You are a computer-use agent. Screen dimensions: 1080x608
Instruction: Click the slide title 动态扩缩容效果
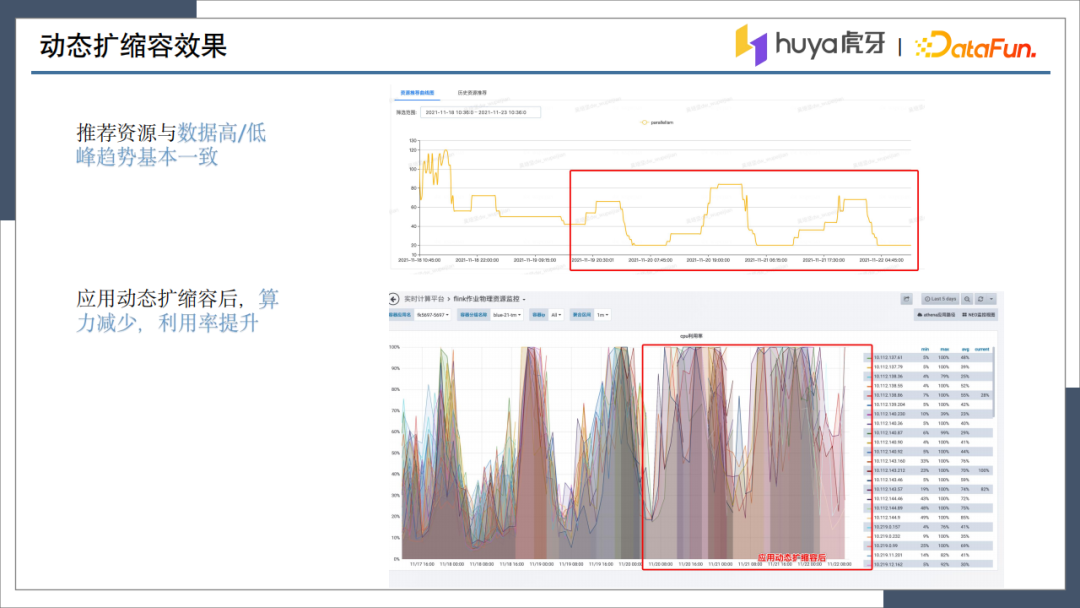coord(133,45)
